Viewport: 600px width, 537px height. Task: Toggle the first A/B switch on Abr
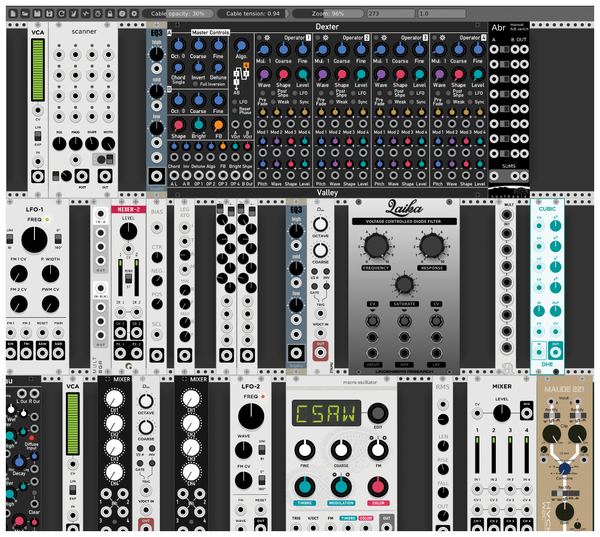point(505,49)
